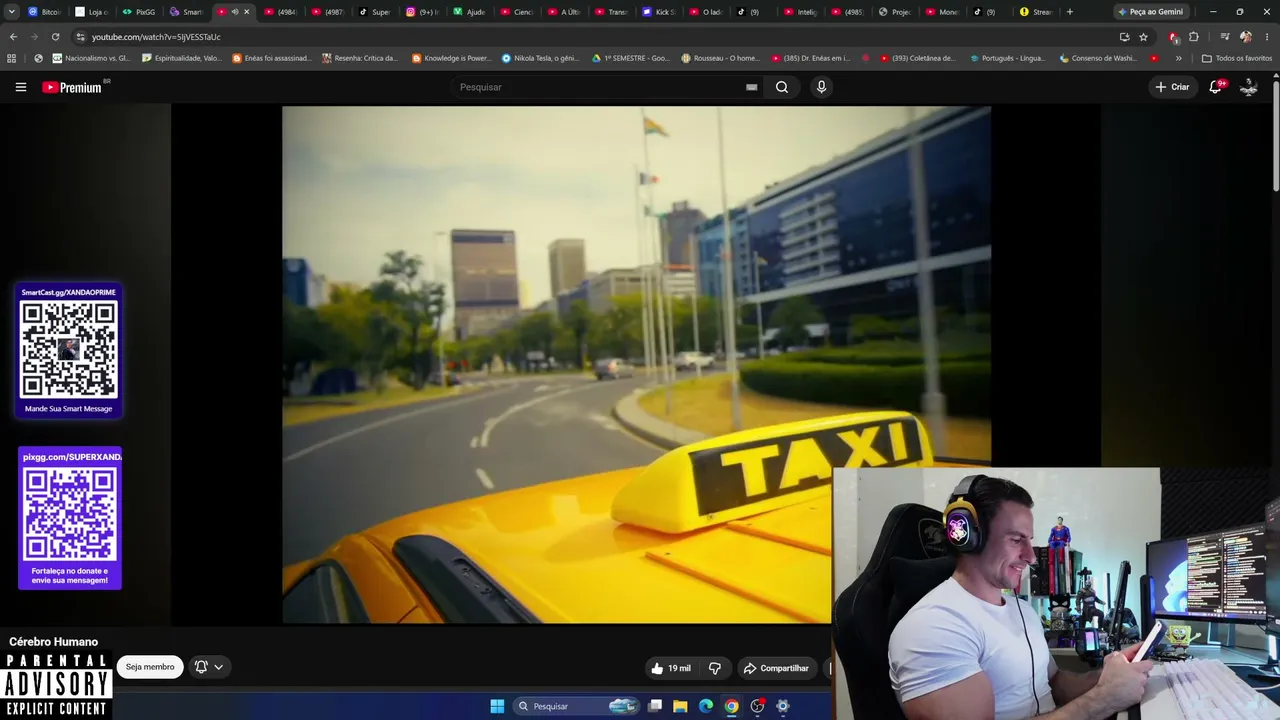Open the Consenso de Washi... bookmark

[1098, 58]
